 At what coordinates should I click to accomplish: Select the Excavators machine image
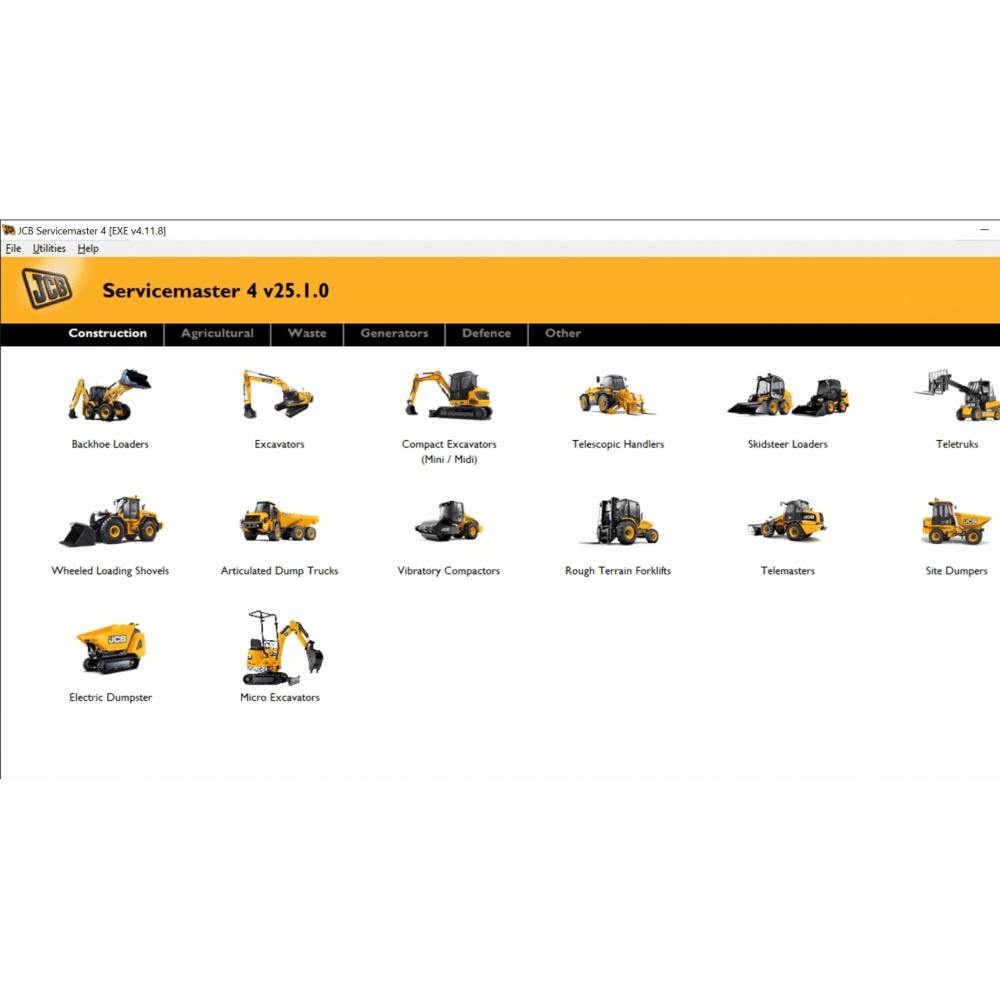(278, 394)
